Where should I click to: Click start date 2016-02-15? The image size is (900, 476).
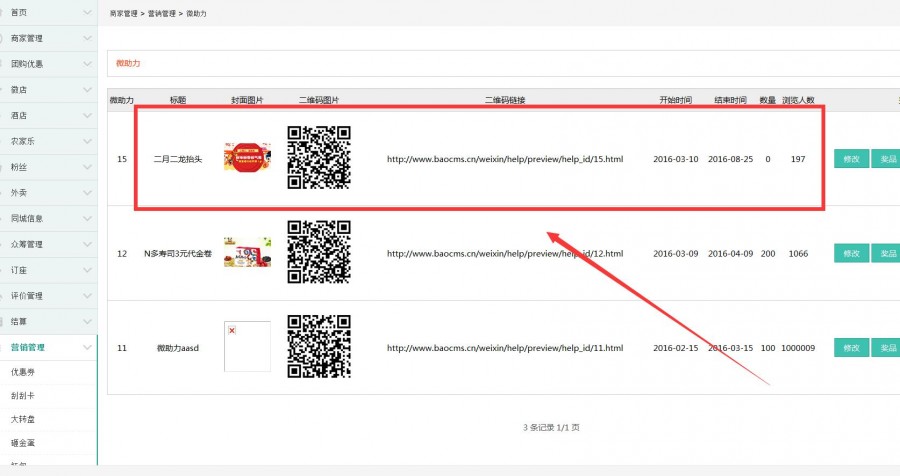[676, 348]
